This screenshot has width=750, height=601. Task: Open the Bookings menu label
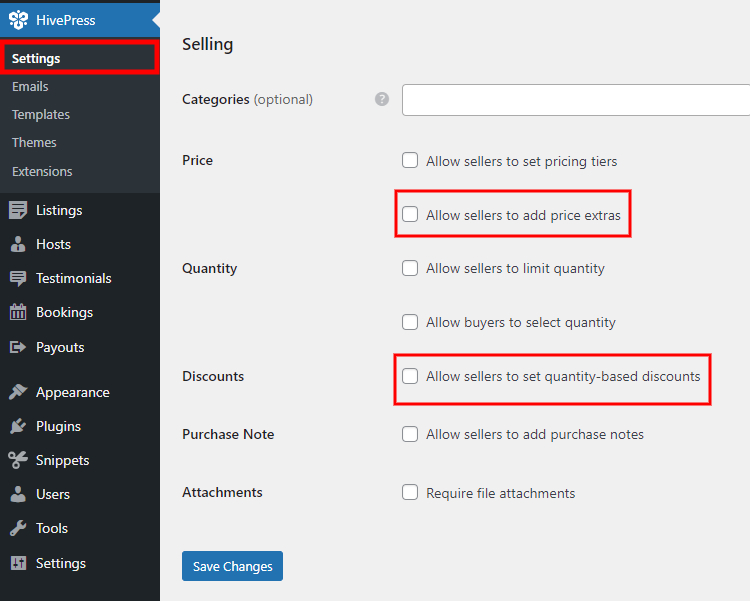click(65, 312)
